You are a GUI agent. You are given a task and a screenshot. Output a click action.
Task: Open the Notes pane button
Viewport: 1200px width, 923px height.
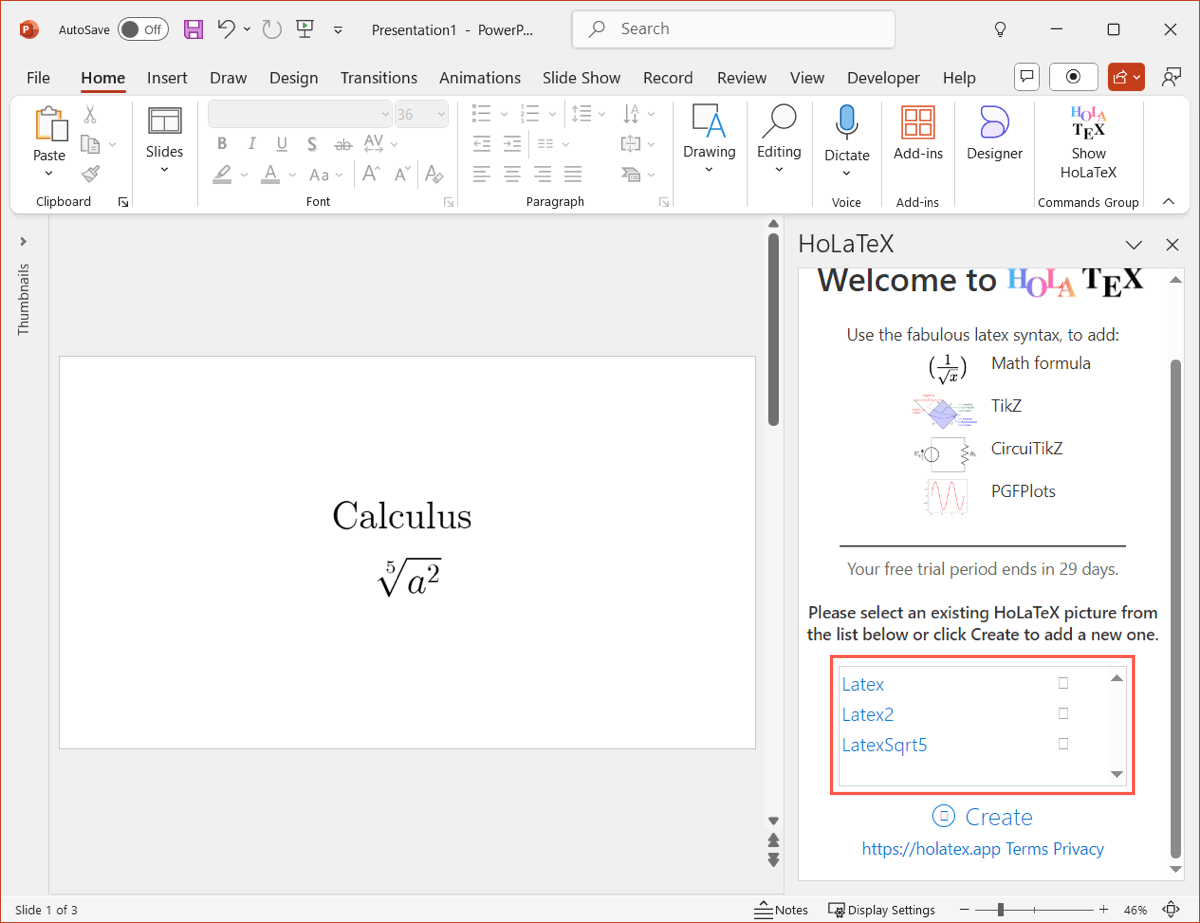coord(782,910)
